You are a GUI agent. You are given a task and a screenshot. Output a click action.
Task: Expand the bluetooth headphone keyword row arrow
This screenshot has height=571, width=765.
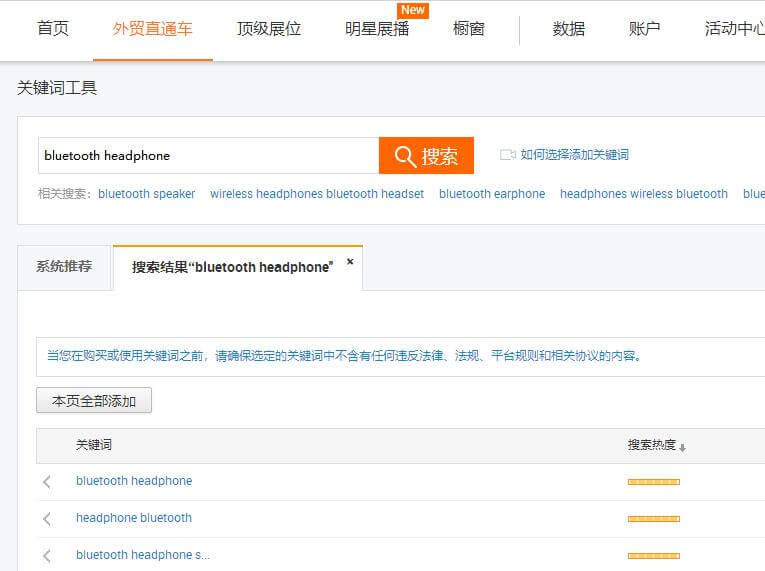[47, 482]
